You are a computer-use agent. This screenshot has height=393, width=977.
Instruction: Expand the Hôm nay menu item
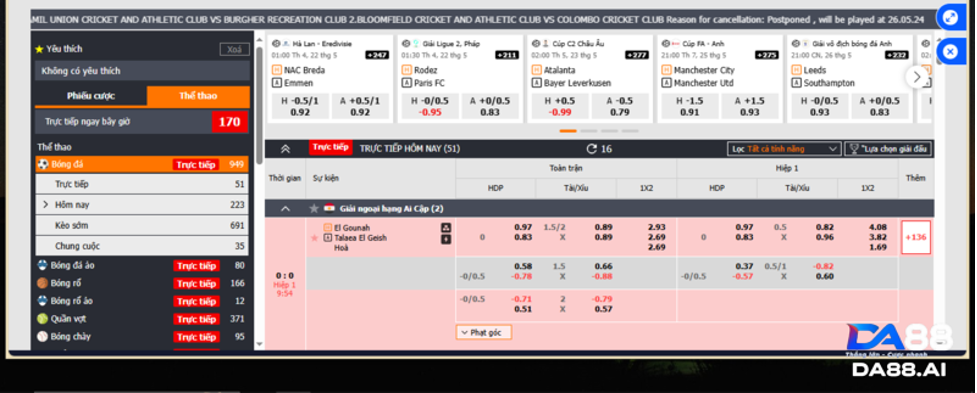pos(141,205)
